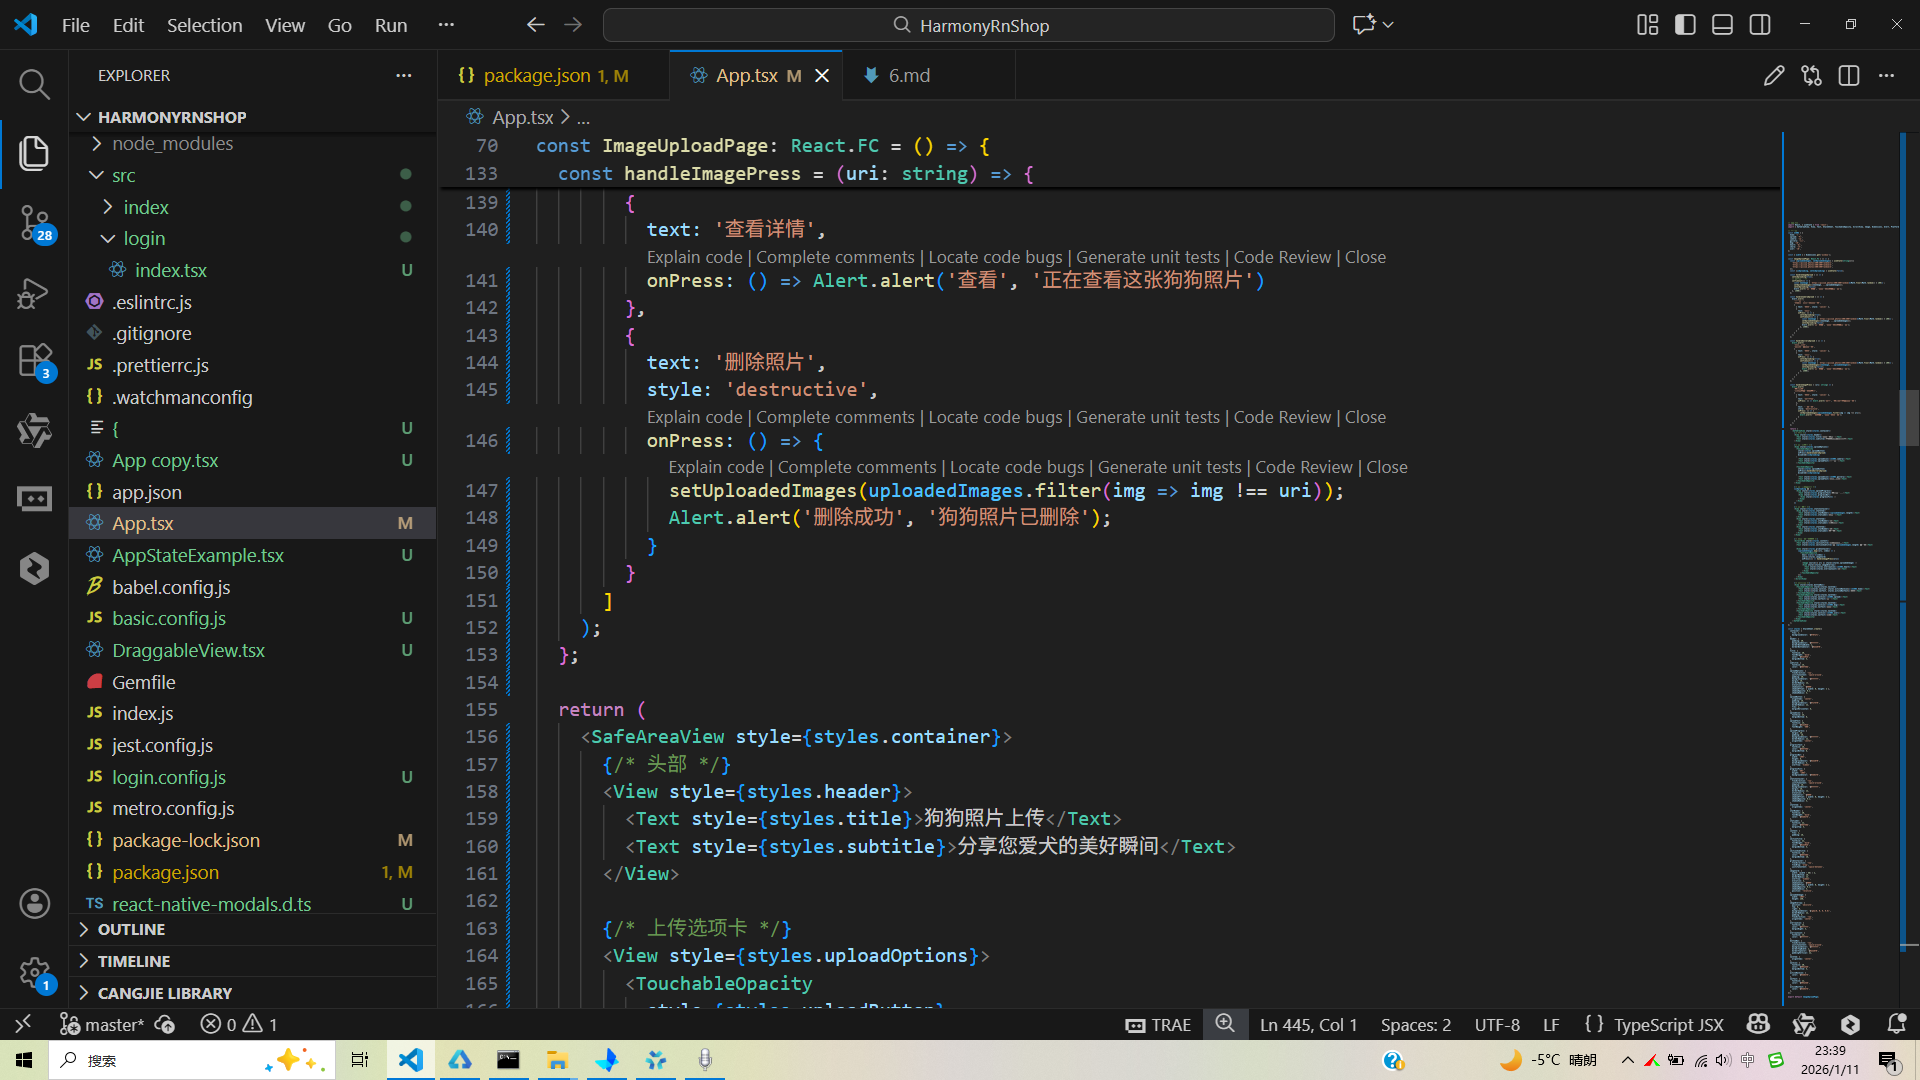The image size is (1920, 1080).
Task: Click Synchronize Changes icon in status bar
Action: pyautogui.click(x=166, y=1024)
